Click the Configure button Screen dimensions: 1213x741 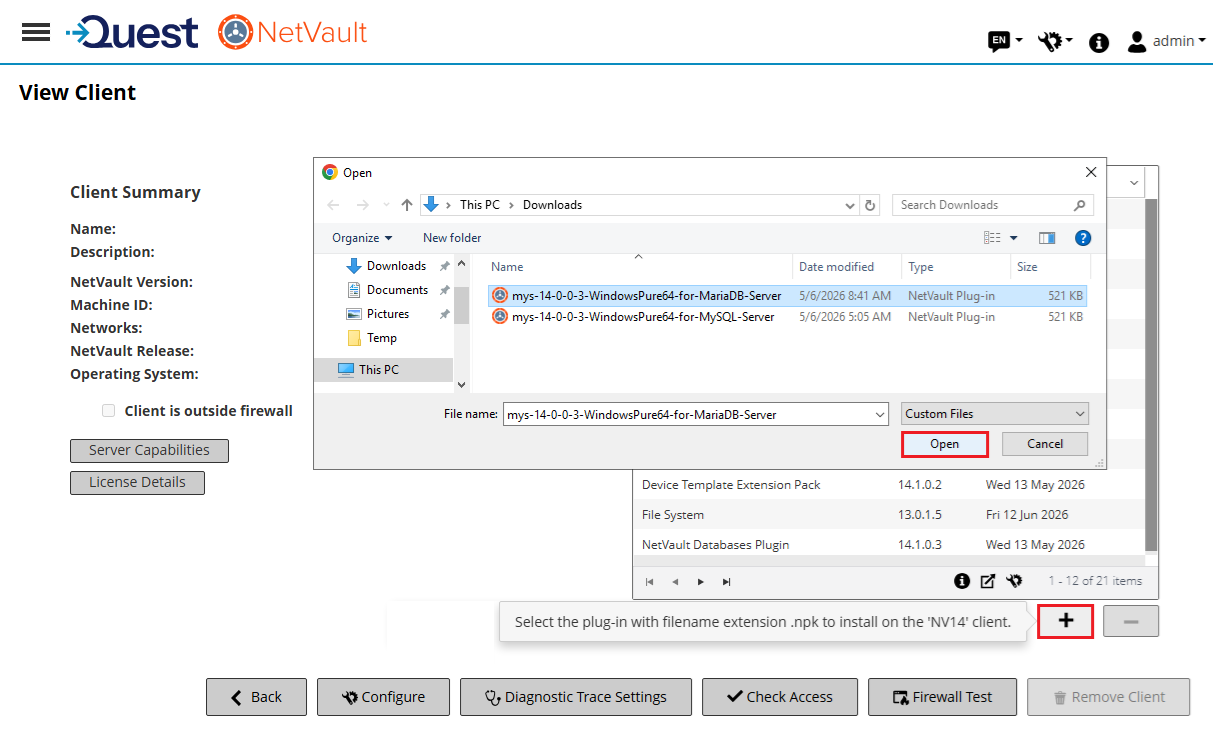point(383,697)
